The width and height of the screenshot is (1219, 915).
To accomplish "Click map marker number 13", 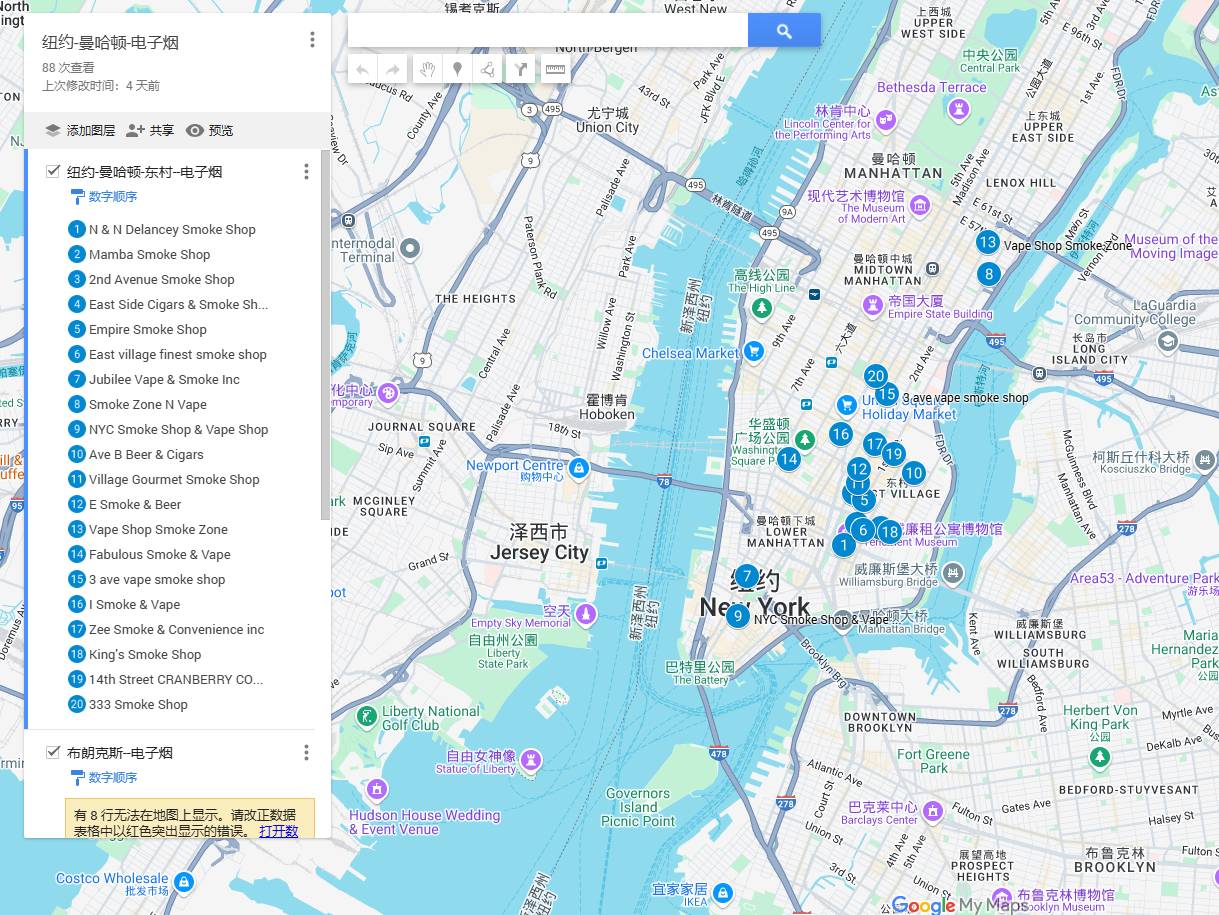I will [x=987, y=241].
